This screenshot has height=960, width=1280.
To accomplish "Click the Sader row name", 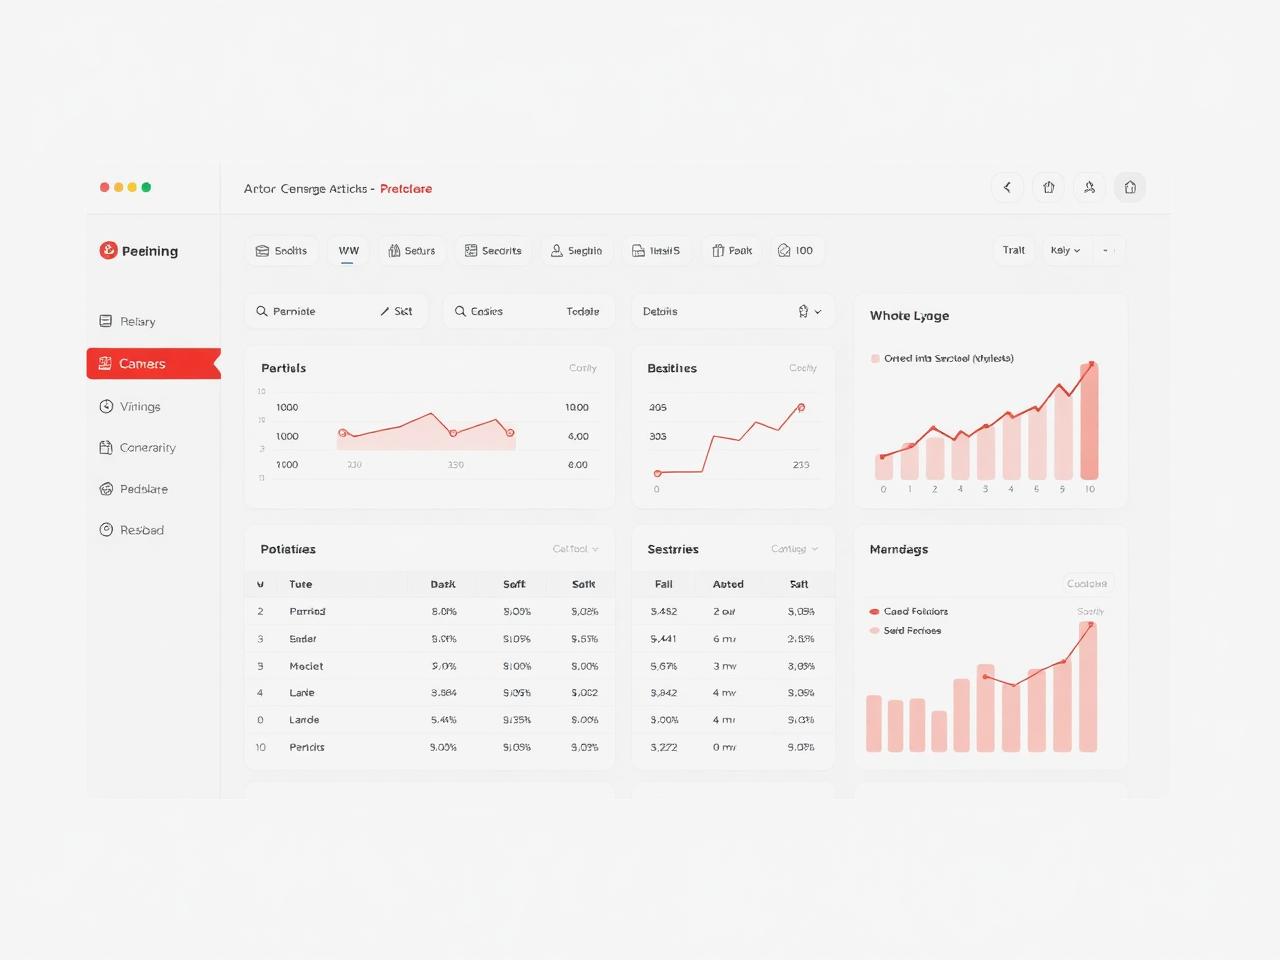I will click(x=303, y=639).
